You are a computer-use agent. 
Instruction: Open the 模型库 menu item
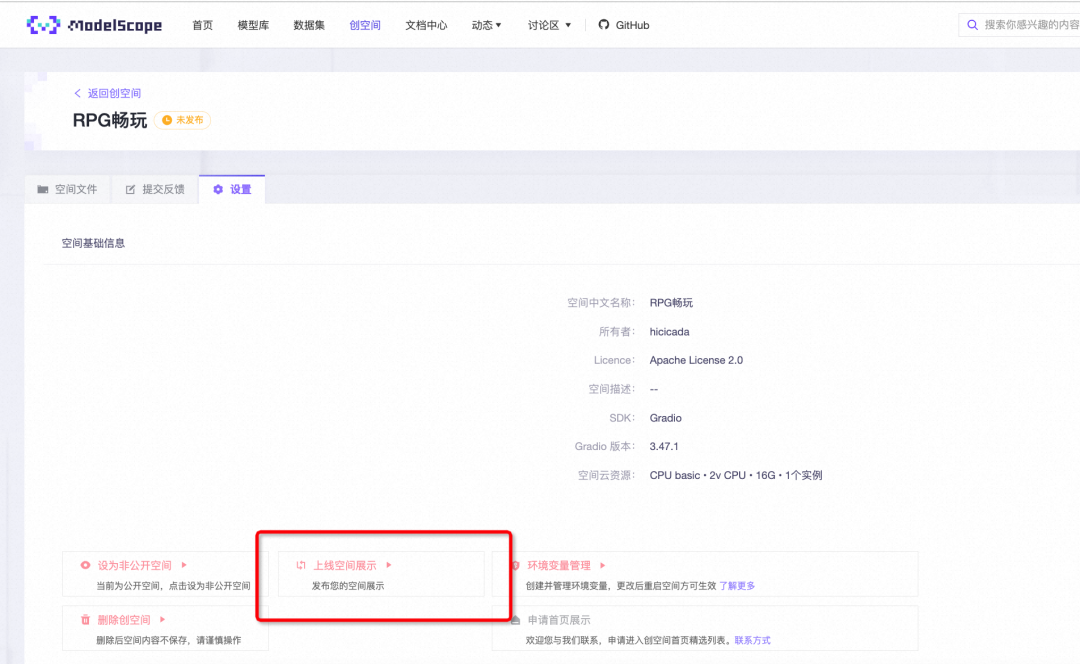click(x=253, y=25)
